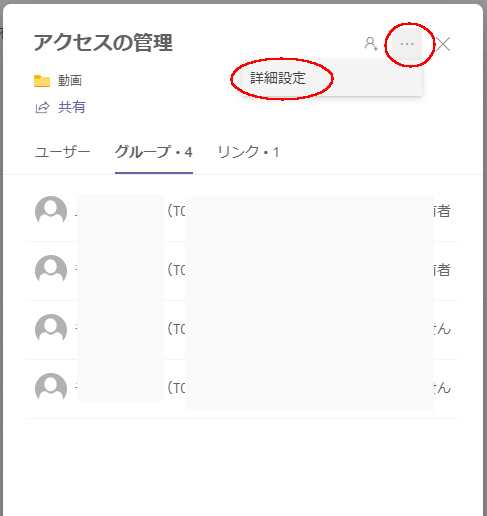The width and height of the screenshot is (487, 516).
Task: Click the 動画 folder name text
Action: pyautogui.click(x=70, y=81)
